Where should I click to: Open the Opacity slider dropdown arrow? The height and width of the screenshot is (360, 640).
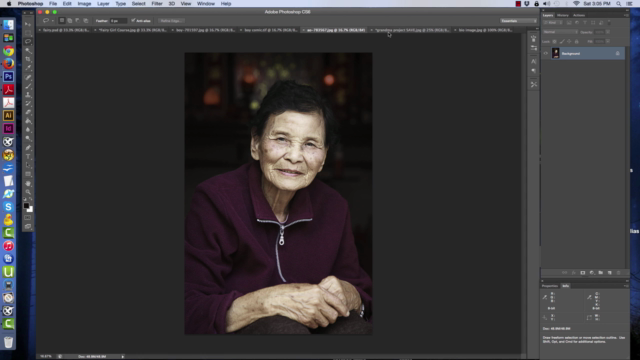(x=608, y=32)
